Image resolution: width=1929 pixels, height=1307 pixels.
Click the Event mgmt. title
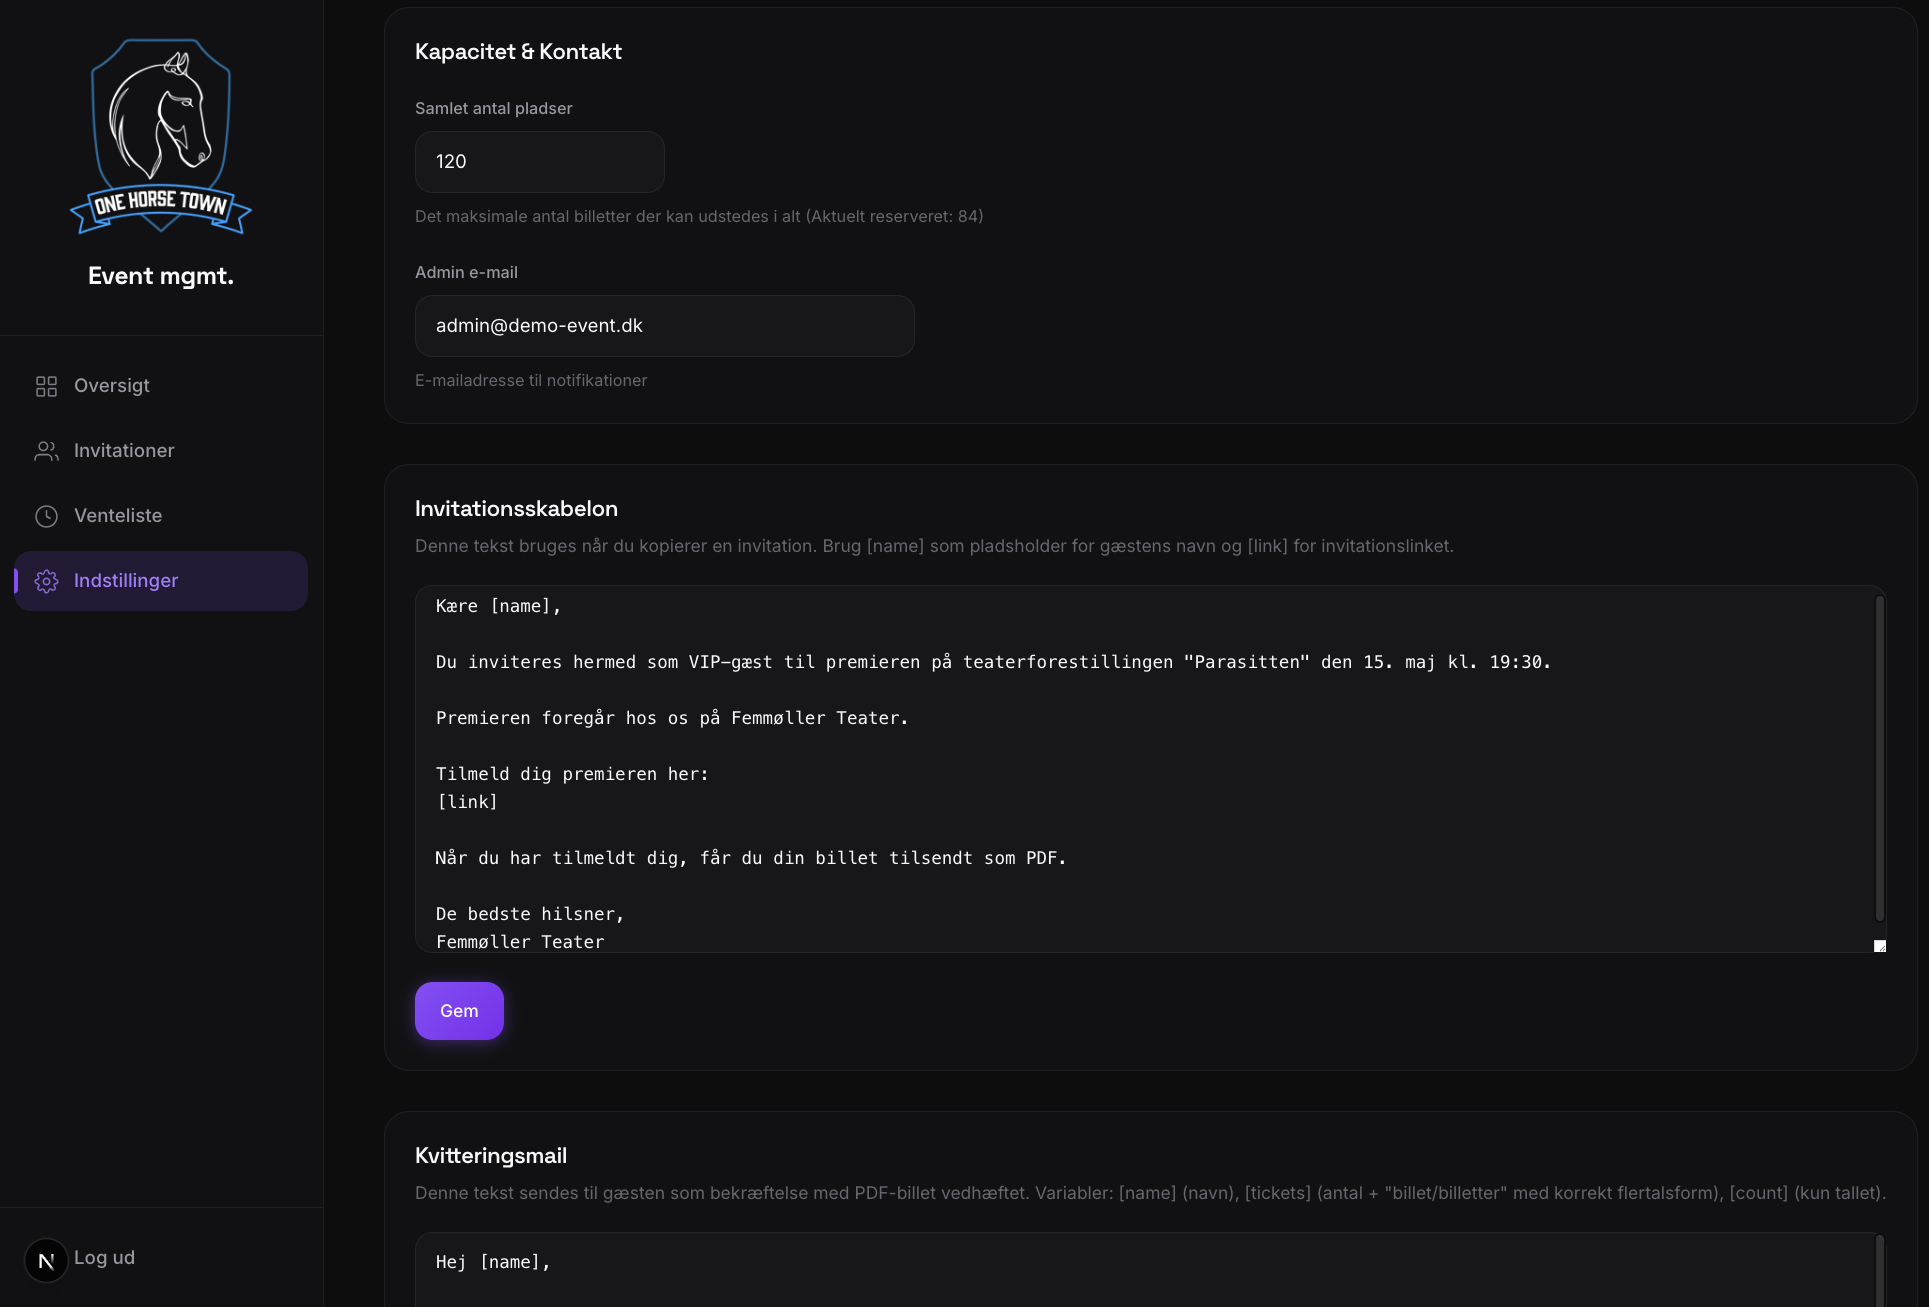[x=161, y=276]
